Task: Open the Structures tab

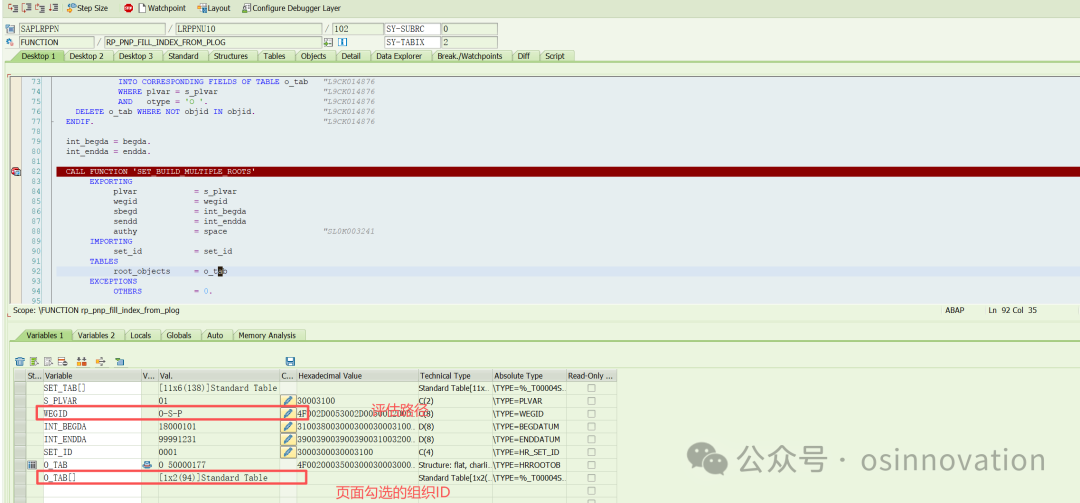Action: (x=230, y=56)
